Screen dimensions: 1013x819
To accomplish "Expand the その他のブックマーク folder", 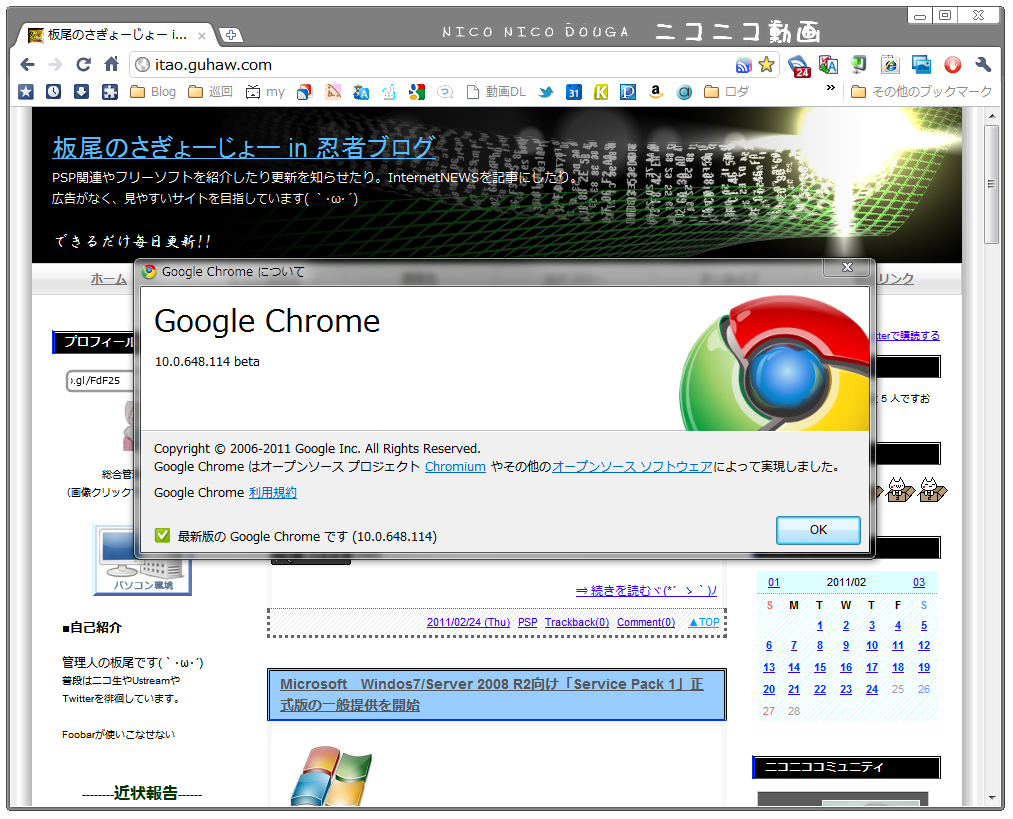I will (921, 92).
